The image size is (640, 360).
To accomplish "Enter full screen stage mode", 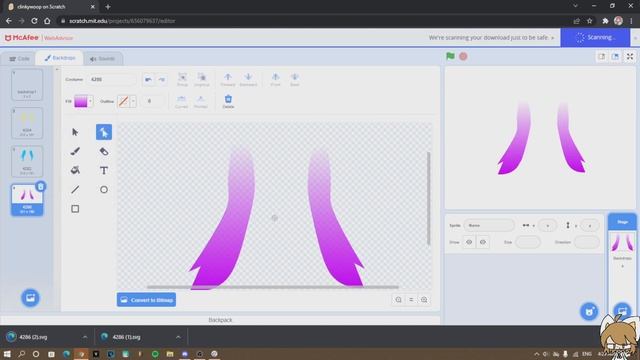I will (x=630, y=56).
